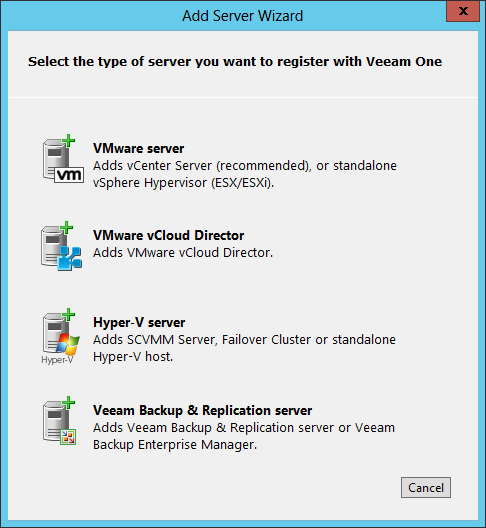The width and height of the screenshot is (486, 528).
Task: Choose the Hyper-V server heading
Action: point(139,322)
